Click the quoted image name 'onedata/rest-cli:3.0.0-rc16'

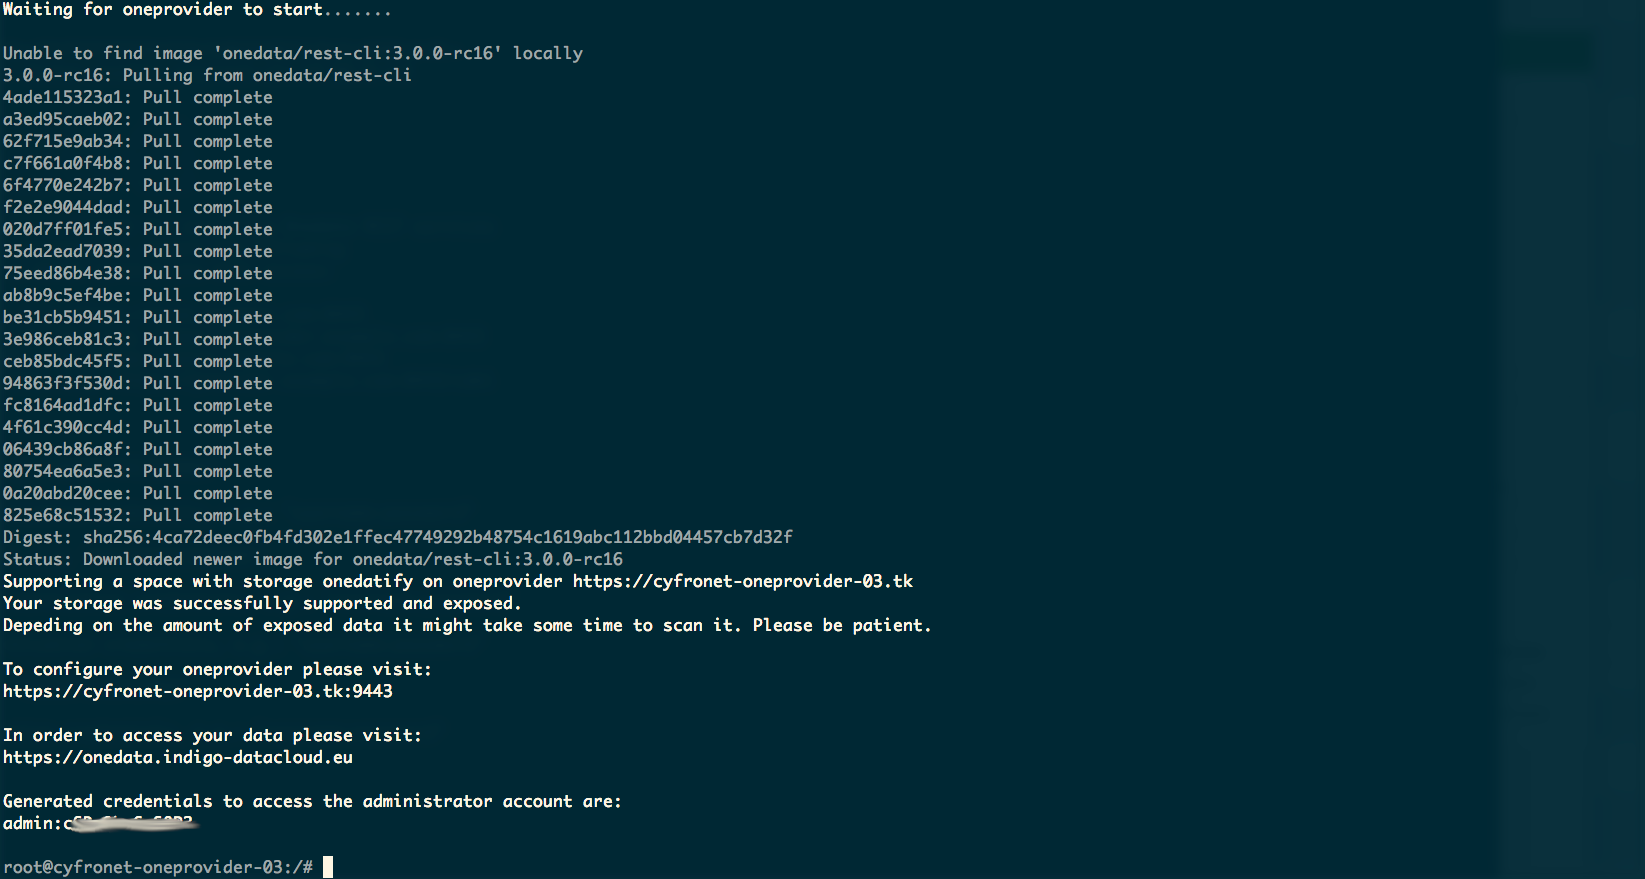point(357,53)
